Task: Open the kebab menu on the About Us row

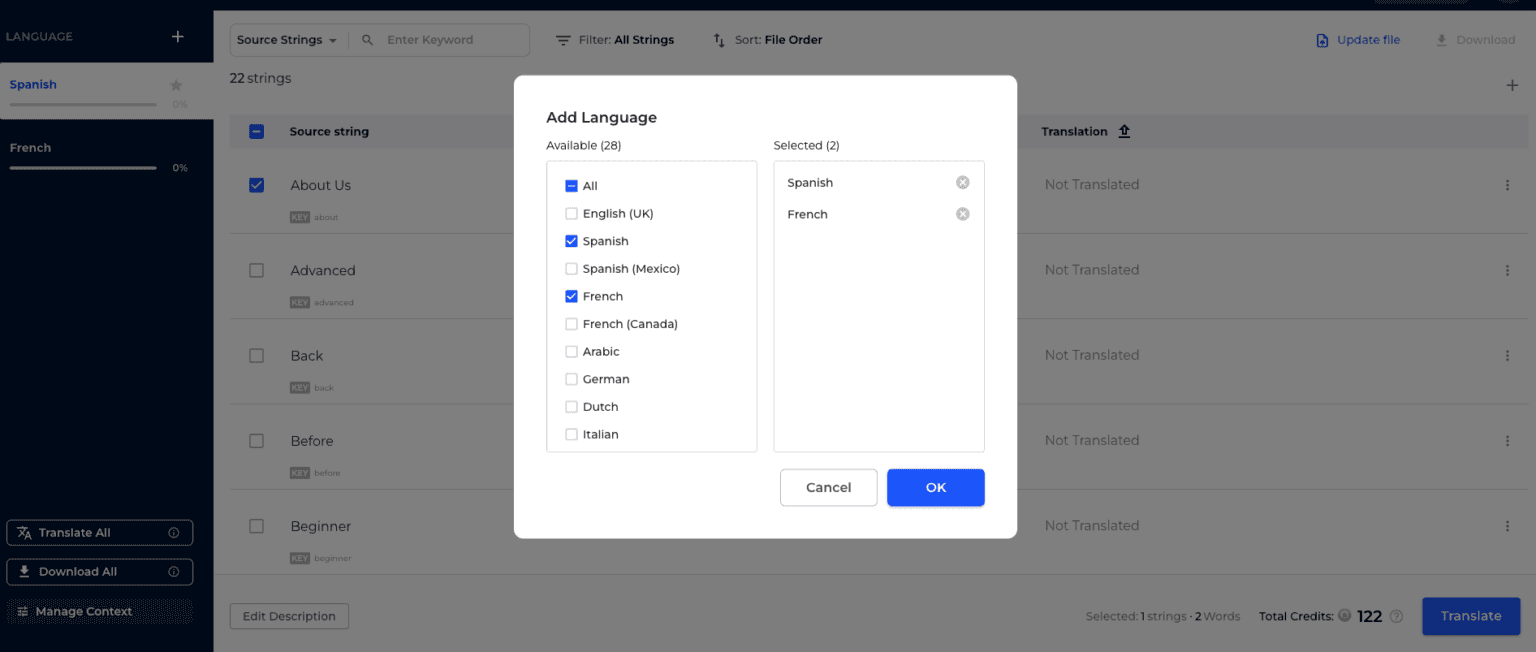Action: click(x=1508, y=185)
